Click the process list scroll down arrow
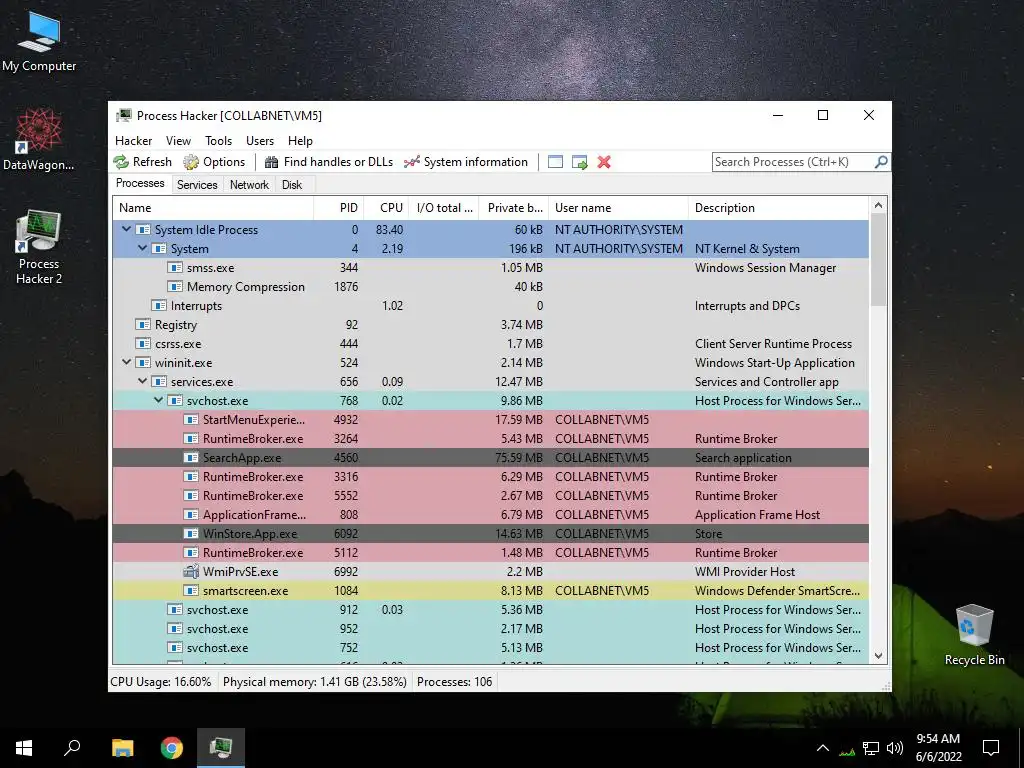1024x768 pixels. (x=878, y=656)
